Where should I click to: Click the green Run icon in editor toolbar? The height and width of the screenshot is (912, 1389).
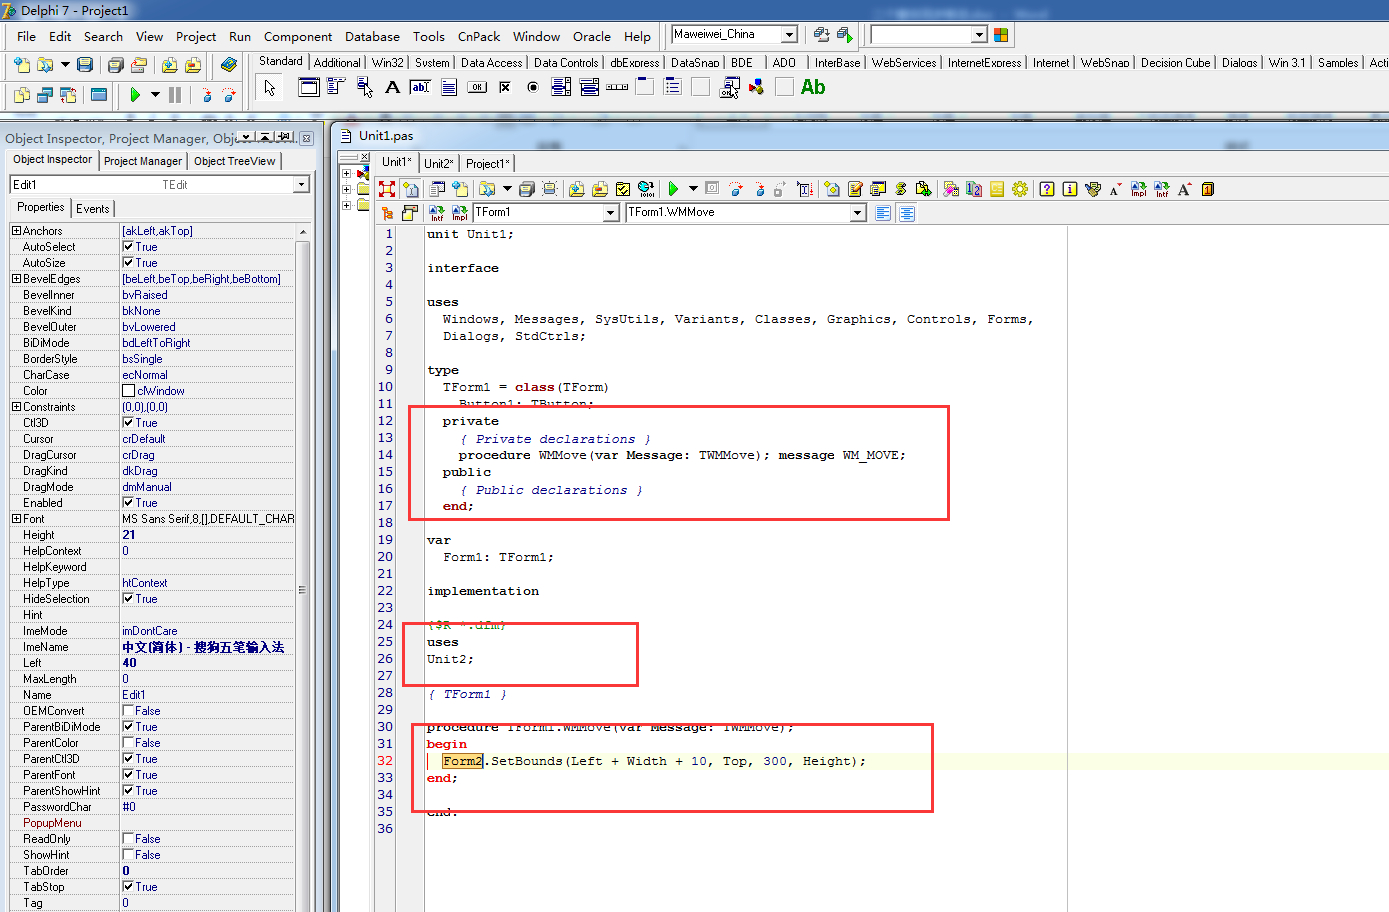coord(673,189)
